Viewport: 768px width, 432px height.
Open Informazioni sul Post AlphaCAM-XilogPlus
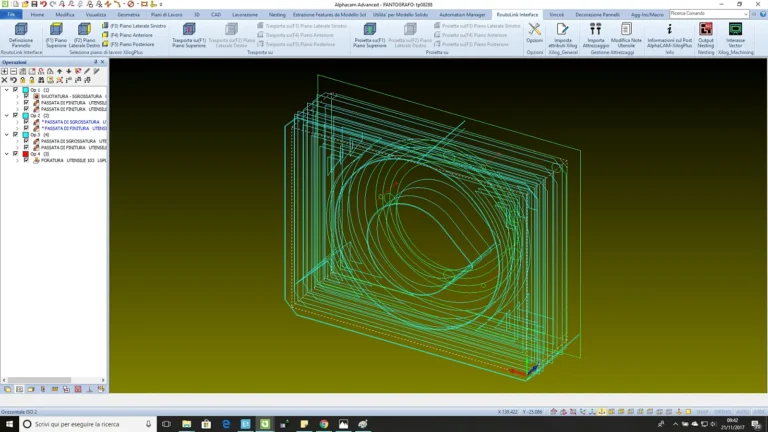670,34
